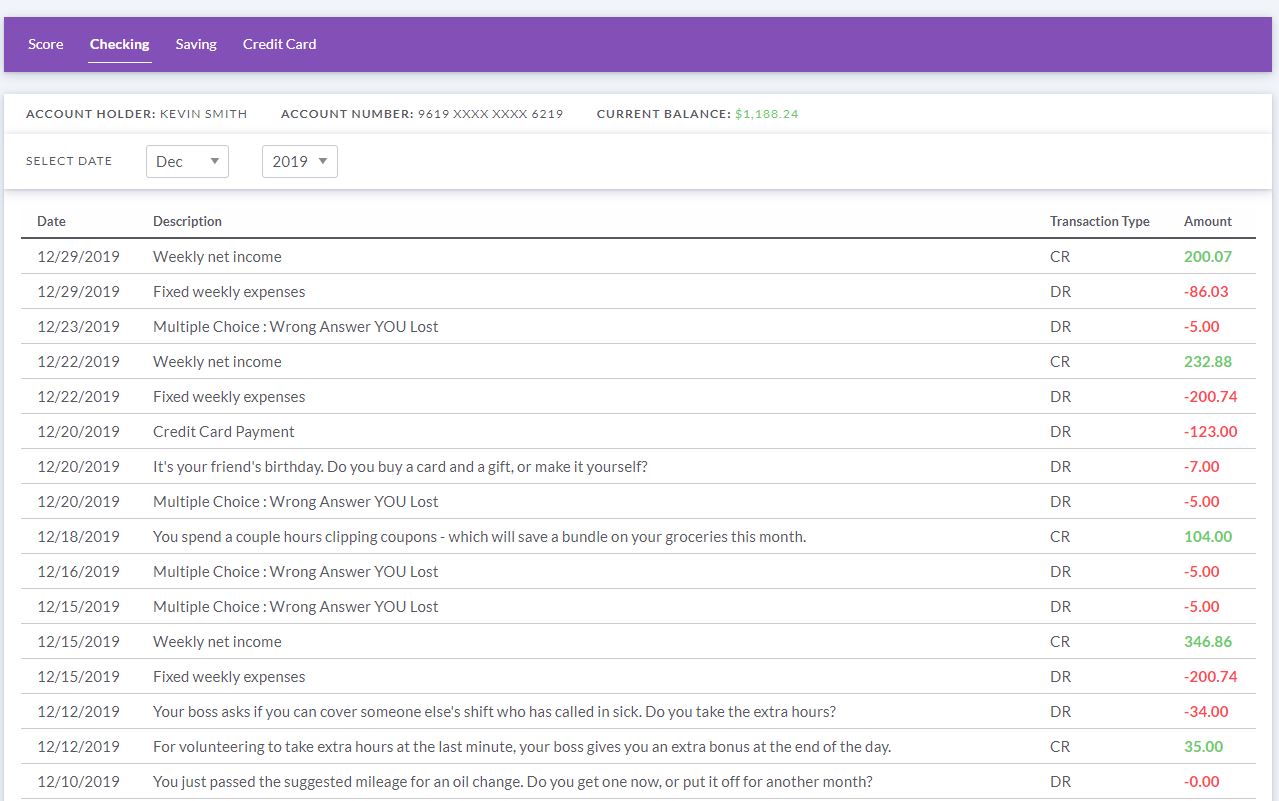Click the clipping coupons description
The image size is (1279, 801).
[x=479, y=536]
